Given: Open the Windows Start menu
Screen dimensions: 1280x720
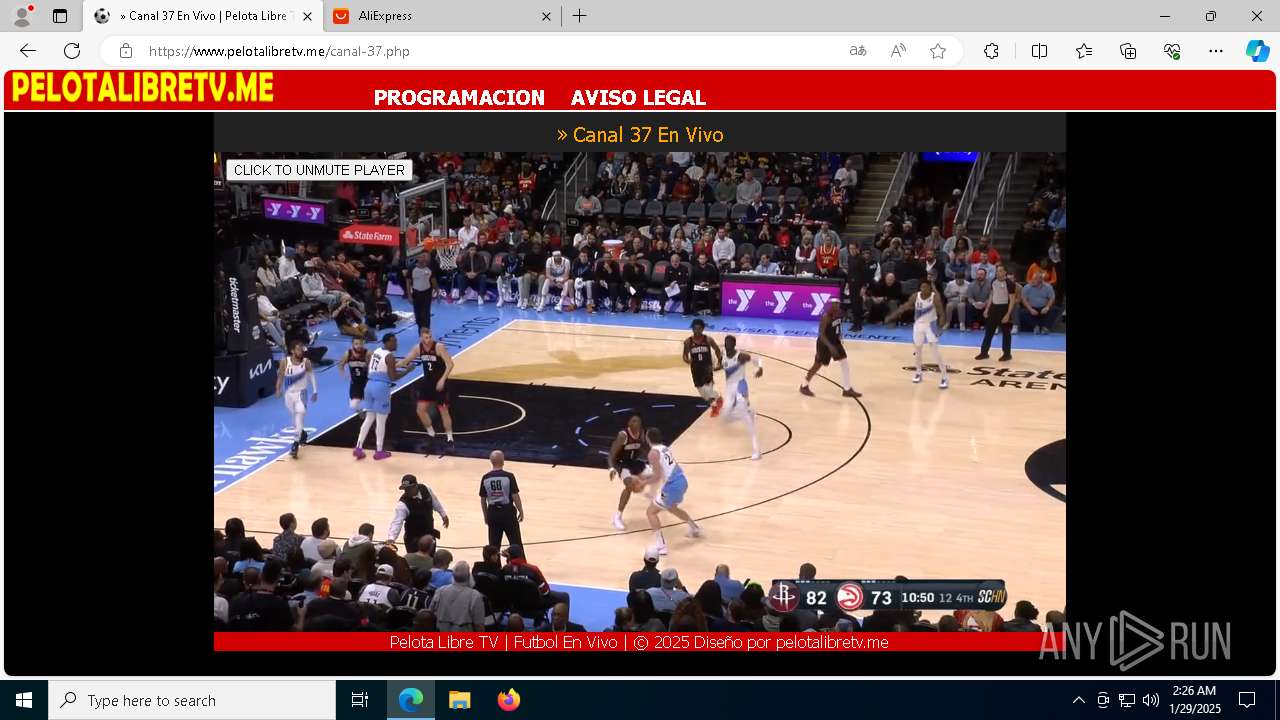Looking at the screenshot, I should (x=24, y=700).
